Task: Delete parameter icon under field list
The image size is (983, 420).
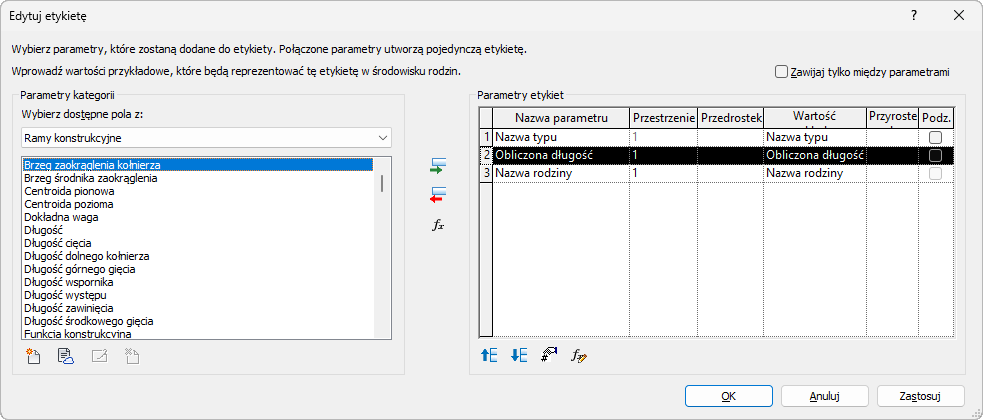Action: (x=132, y=356)
